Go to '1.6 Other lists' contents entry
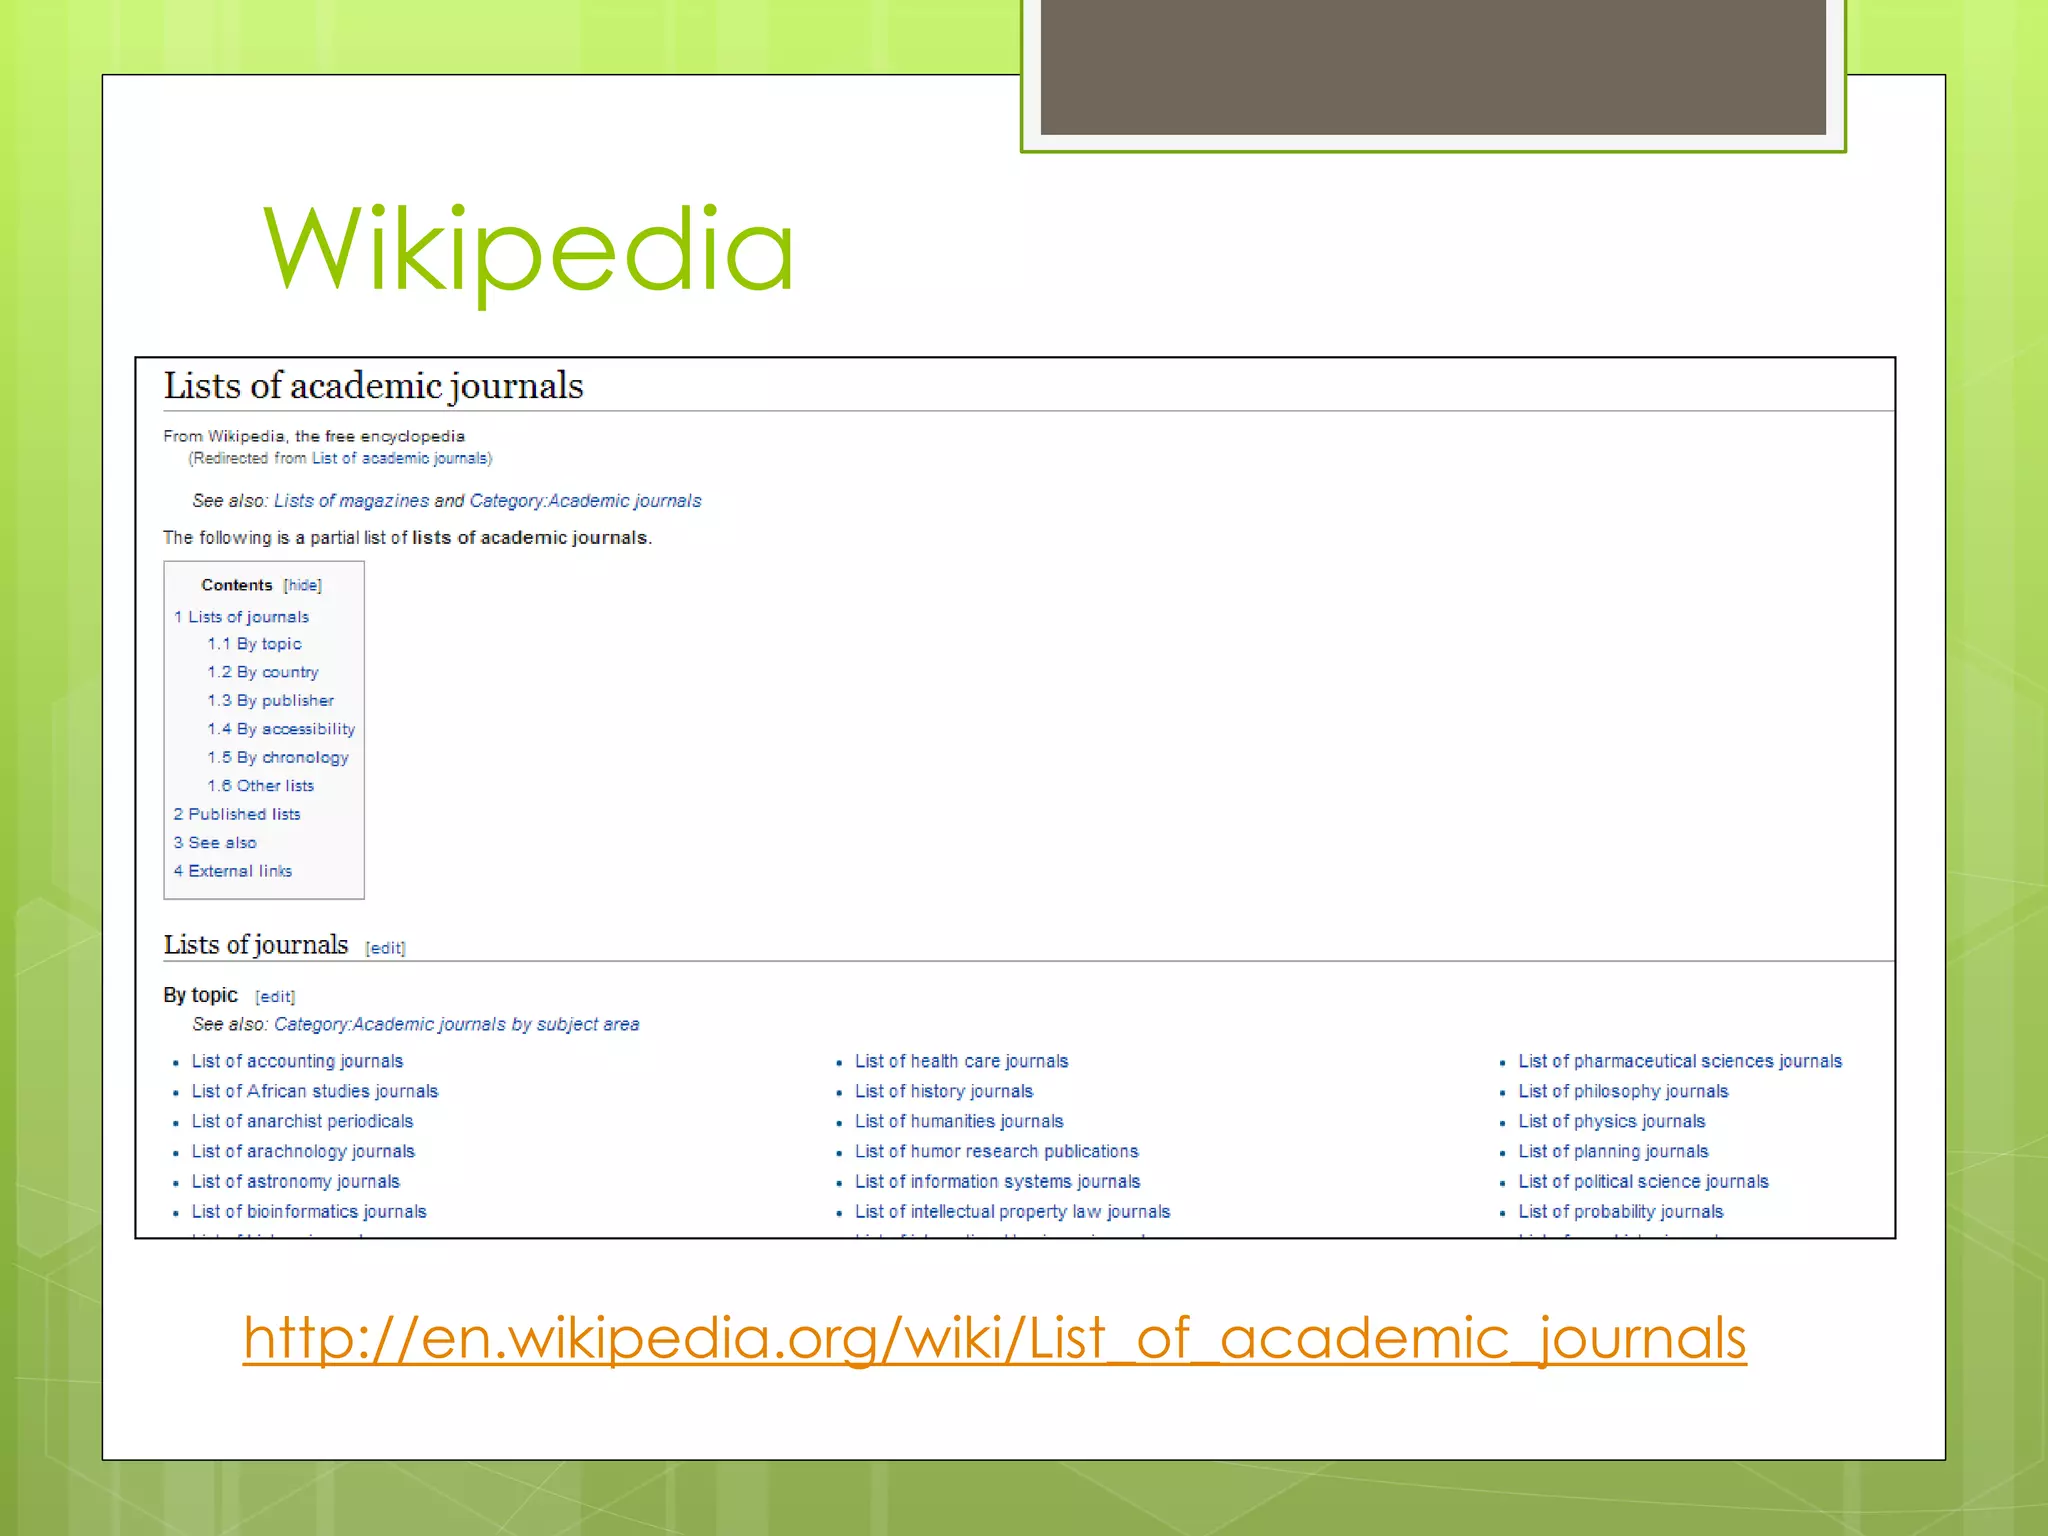This screenshot has width=2048, height=1536. (261, 786)
